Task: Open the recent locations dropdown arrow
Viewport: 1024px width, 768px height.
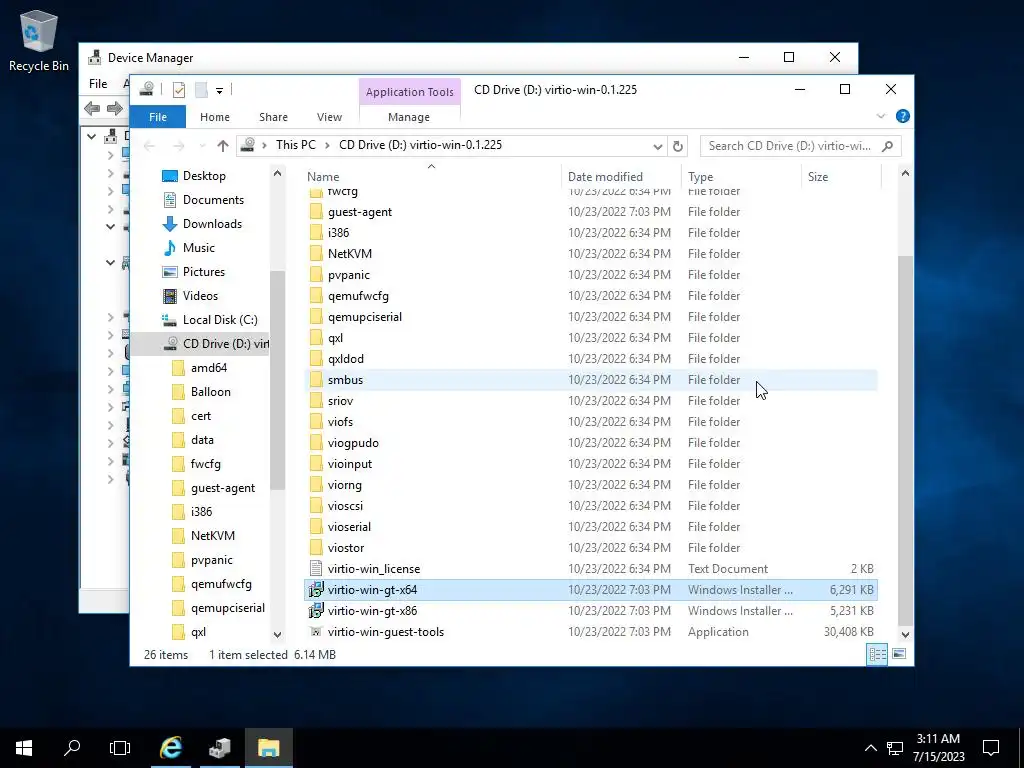Action: click(202, 146)
